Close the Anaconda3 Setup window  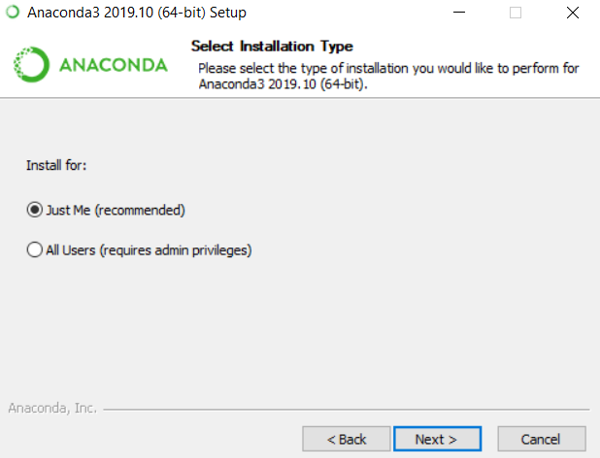(x=572, y=13)
